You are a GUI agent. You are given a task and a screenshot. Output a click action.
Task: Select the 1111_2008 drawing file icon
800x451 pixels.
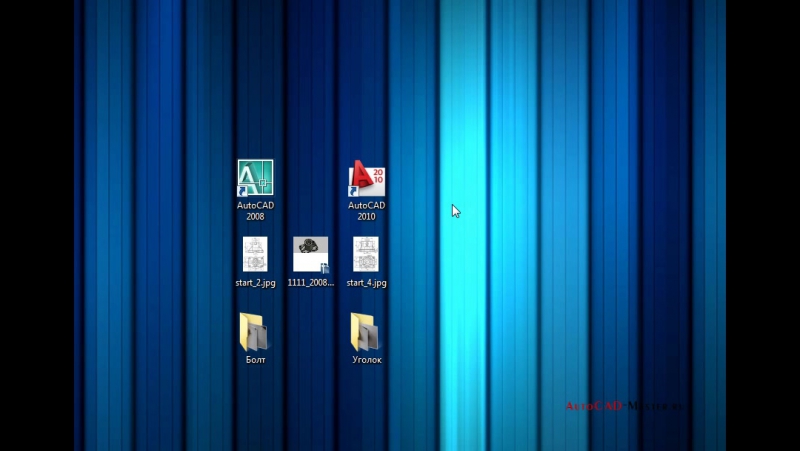[311, 255]
